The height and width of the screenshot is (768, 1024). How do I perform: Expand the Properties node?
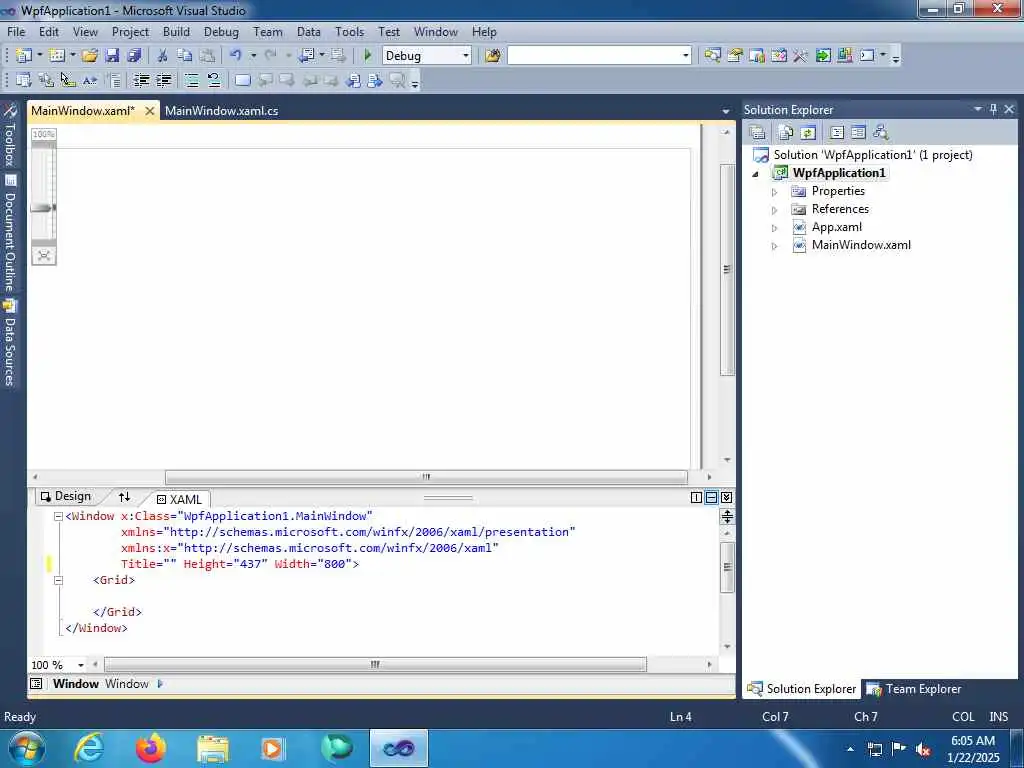coord(775,192)
